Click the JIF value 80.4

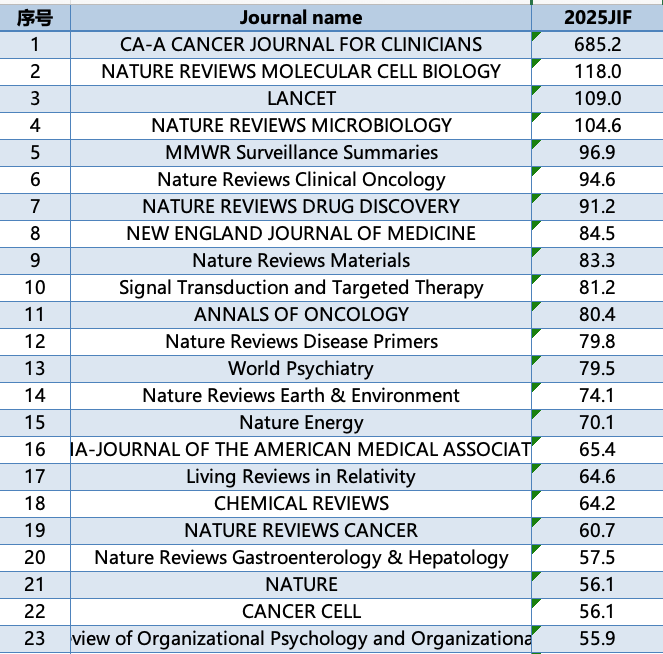597,315
